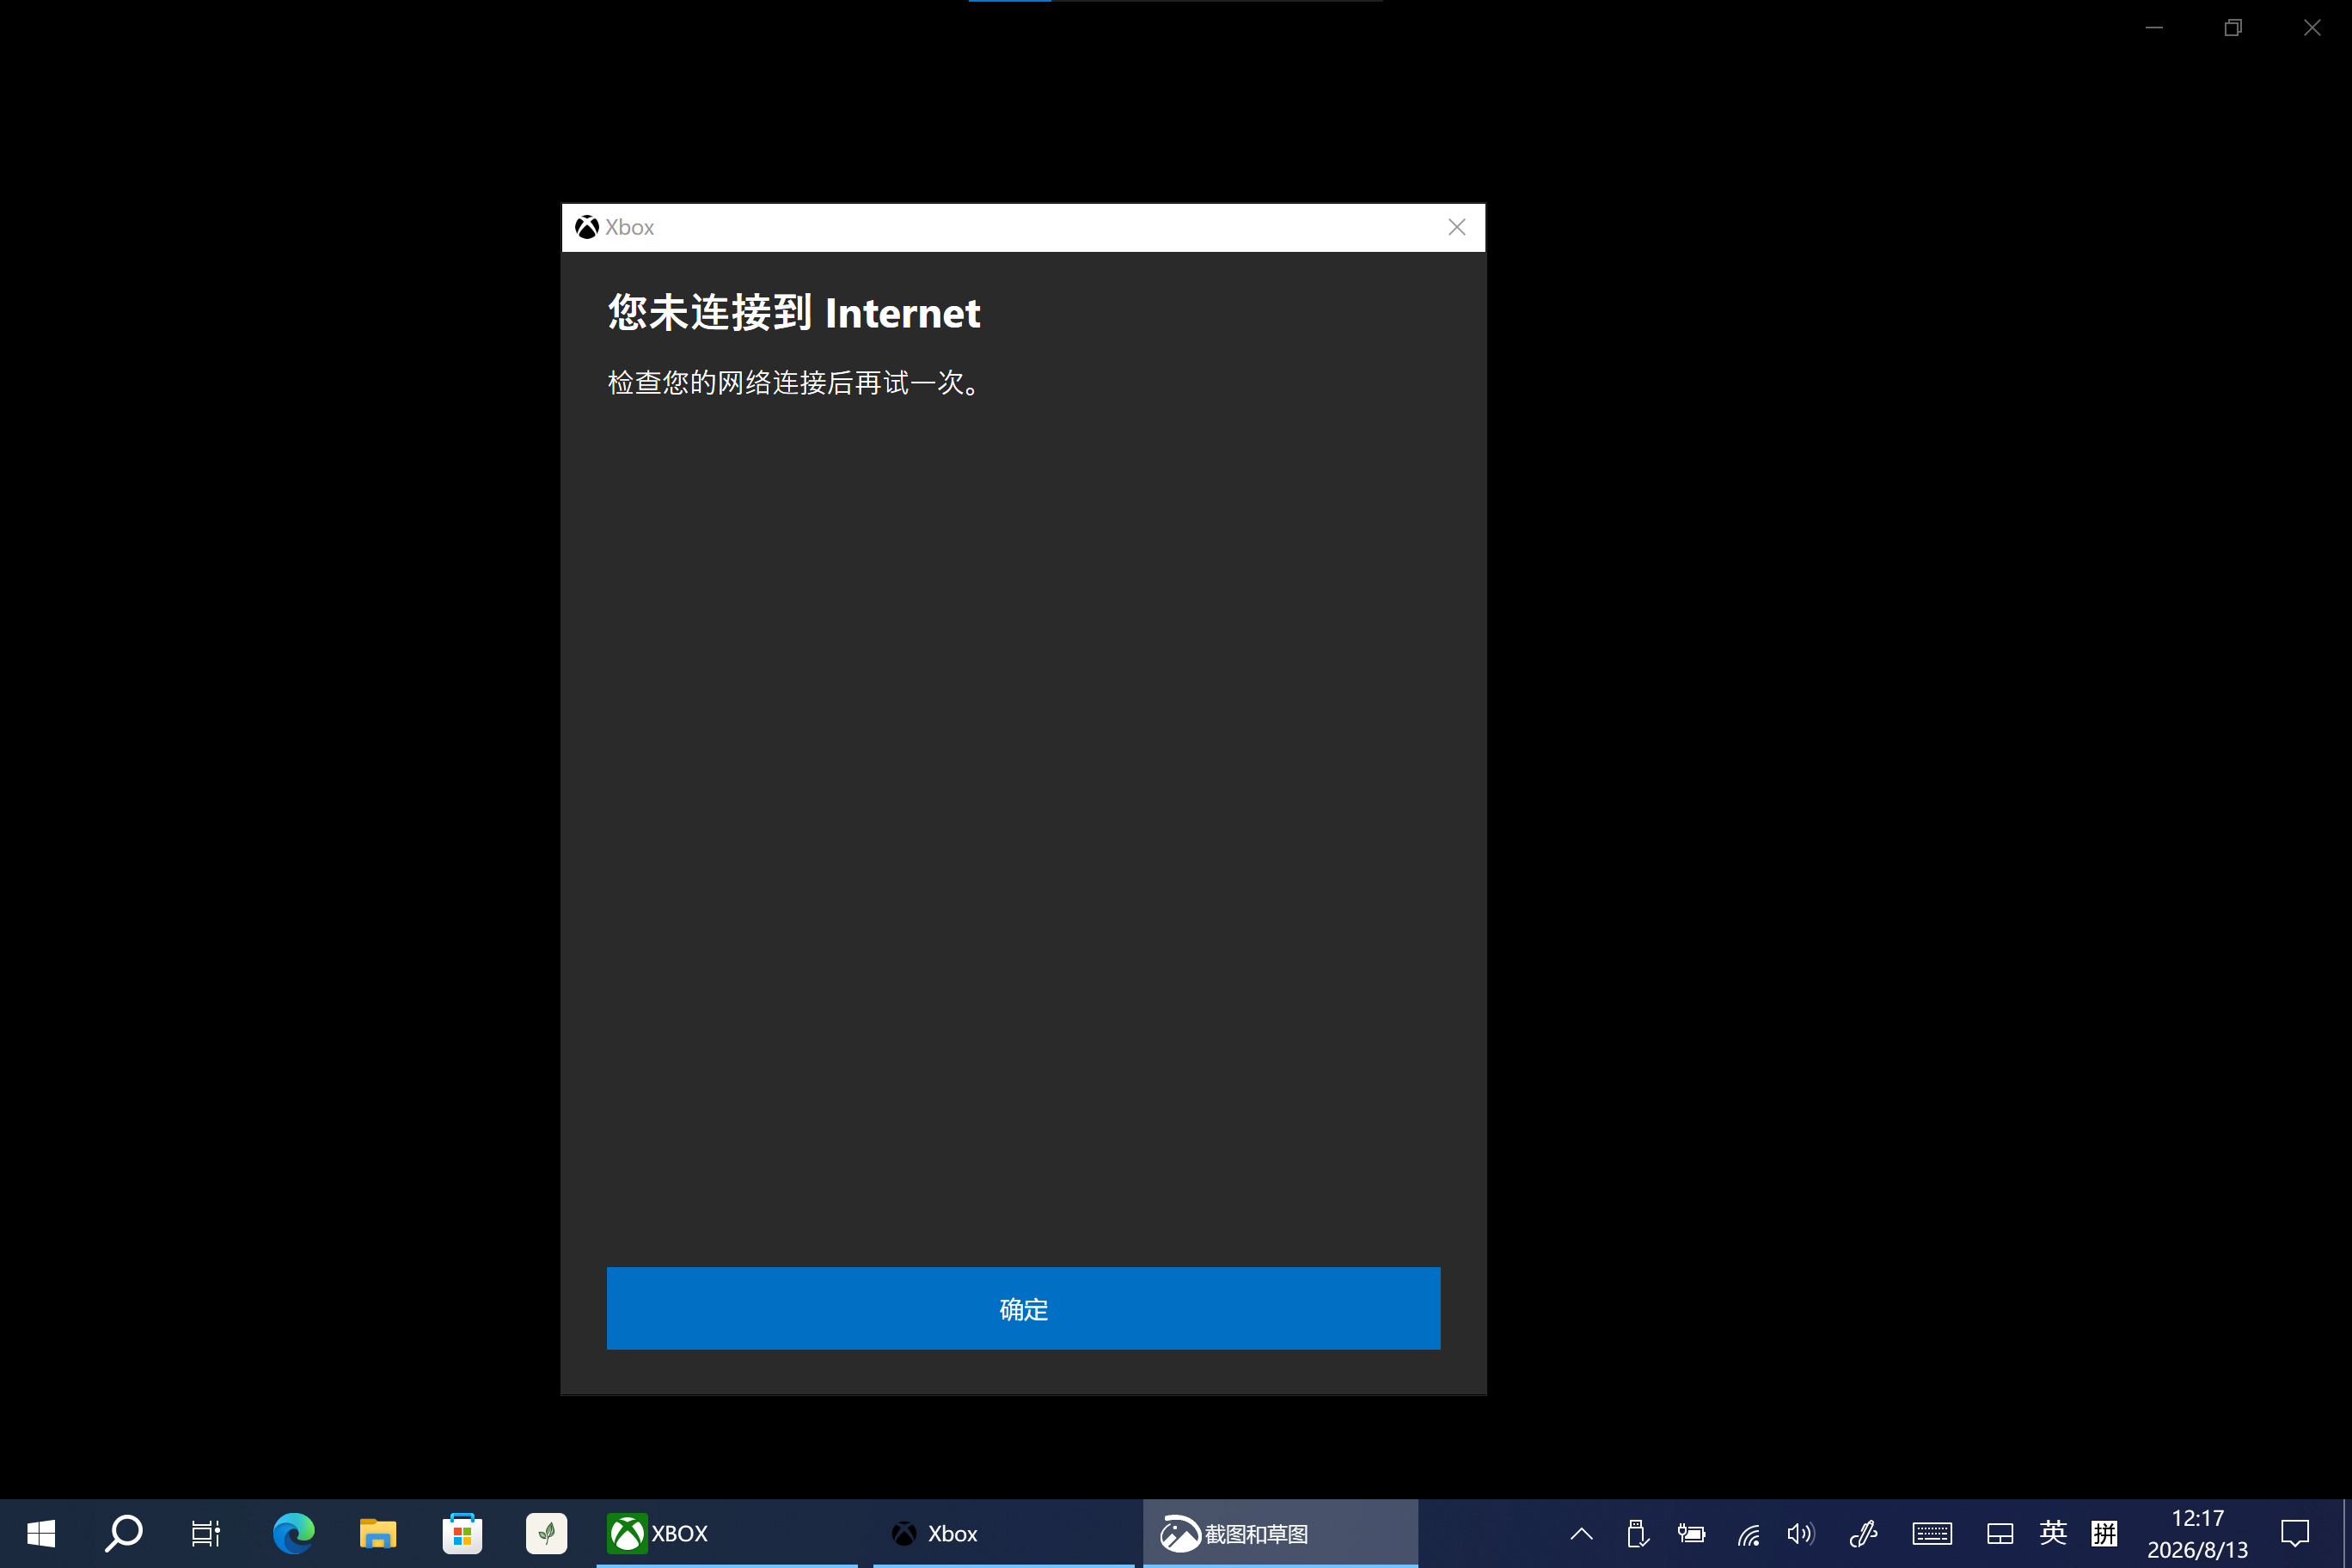Open Task View on the taskbar
Image resolution: width=2352 pixels, height=1568 pixels.
[205, 1533]
